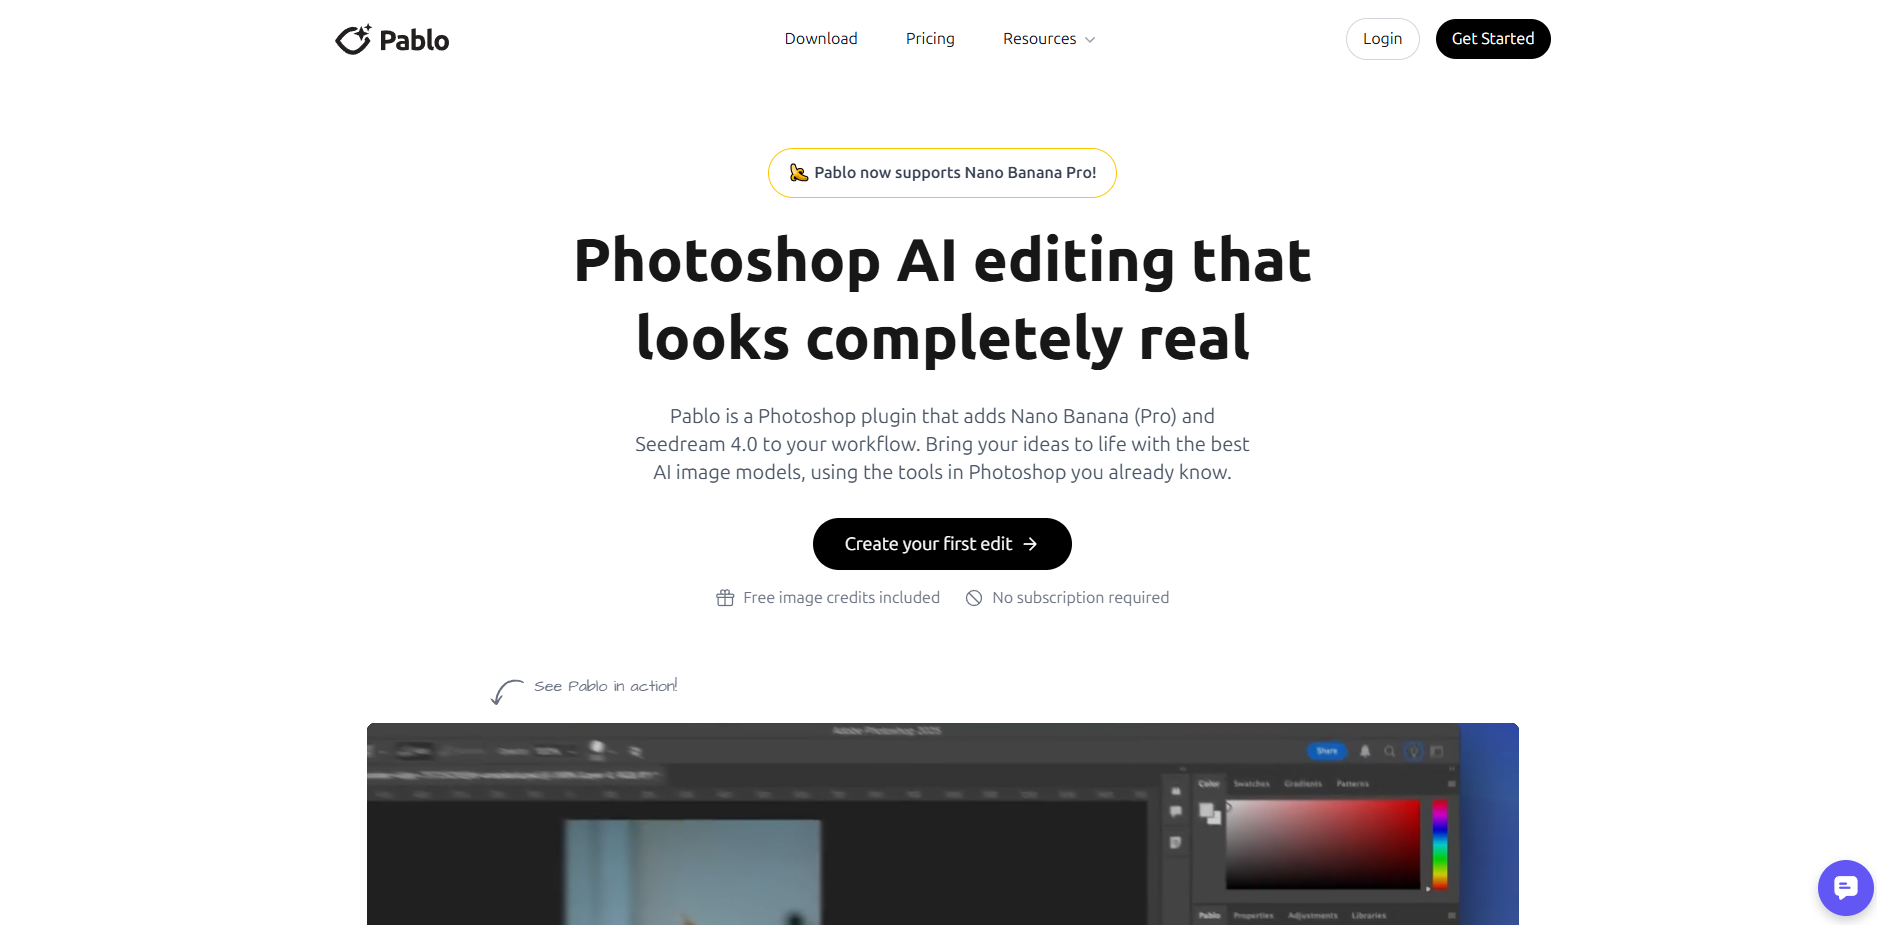Collapse the right panel via double-arrow
The height and width of the screenshot is (925, 1877).
click(x=1451, y=770)
